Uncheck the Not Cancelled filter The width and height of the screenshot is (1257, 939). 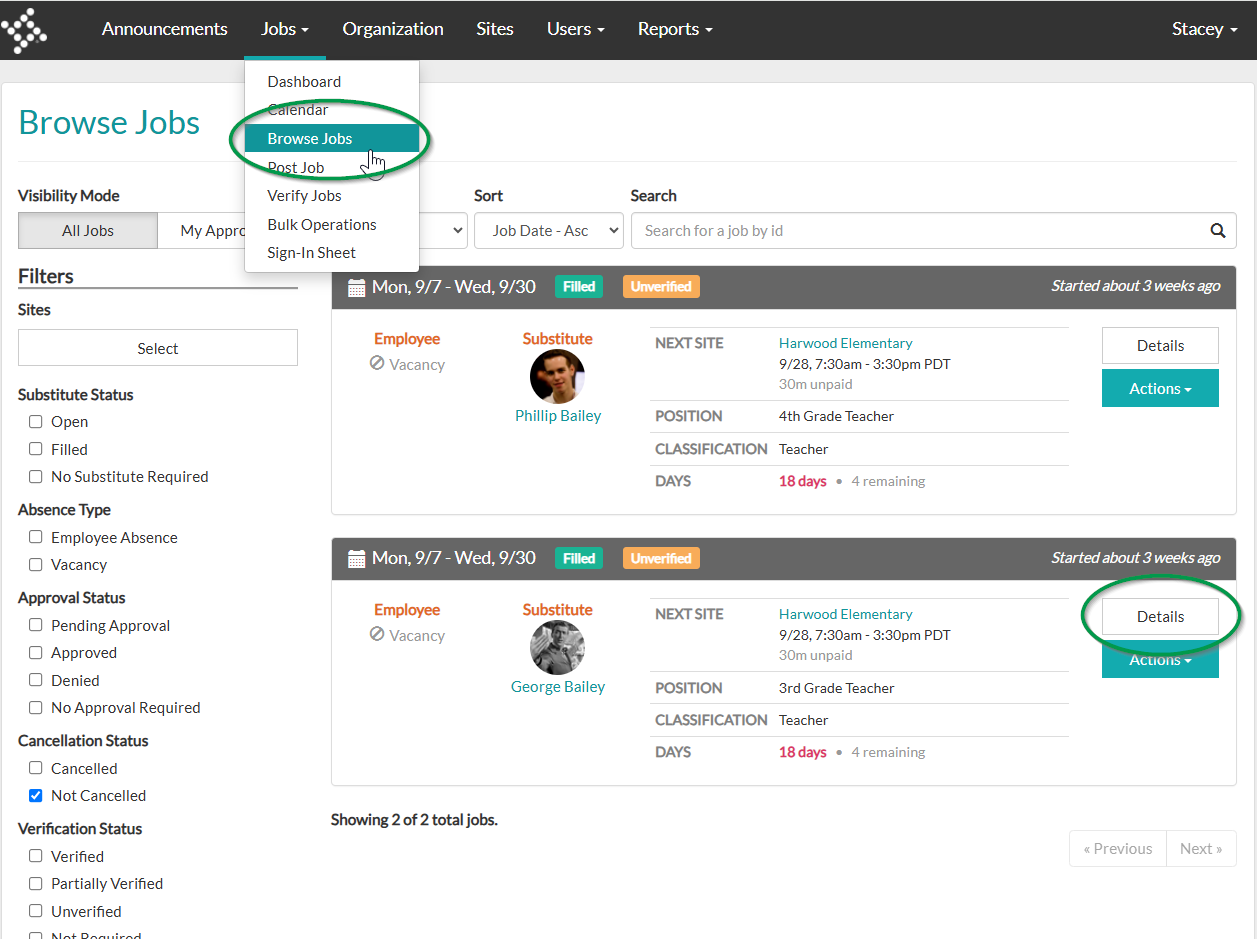pyautogui.click(x=36, y=796)
